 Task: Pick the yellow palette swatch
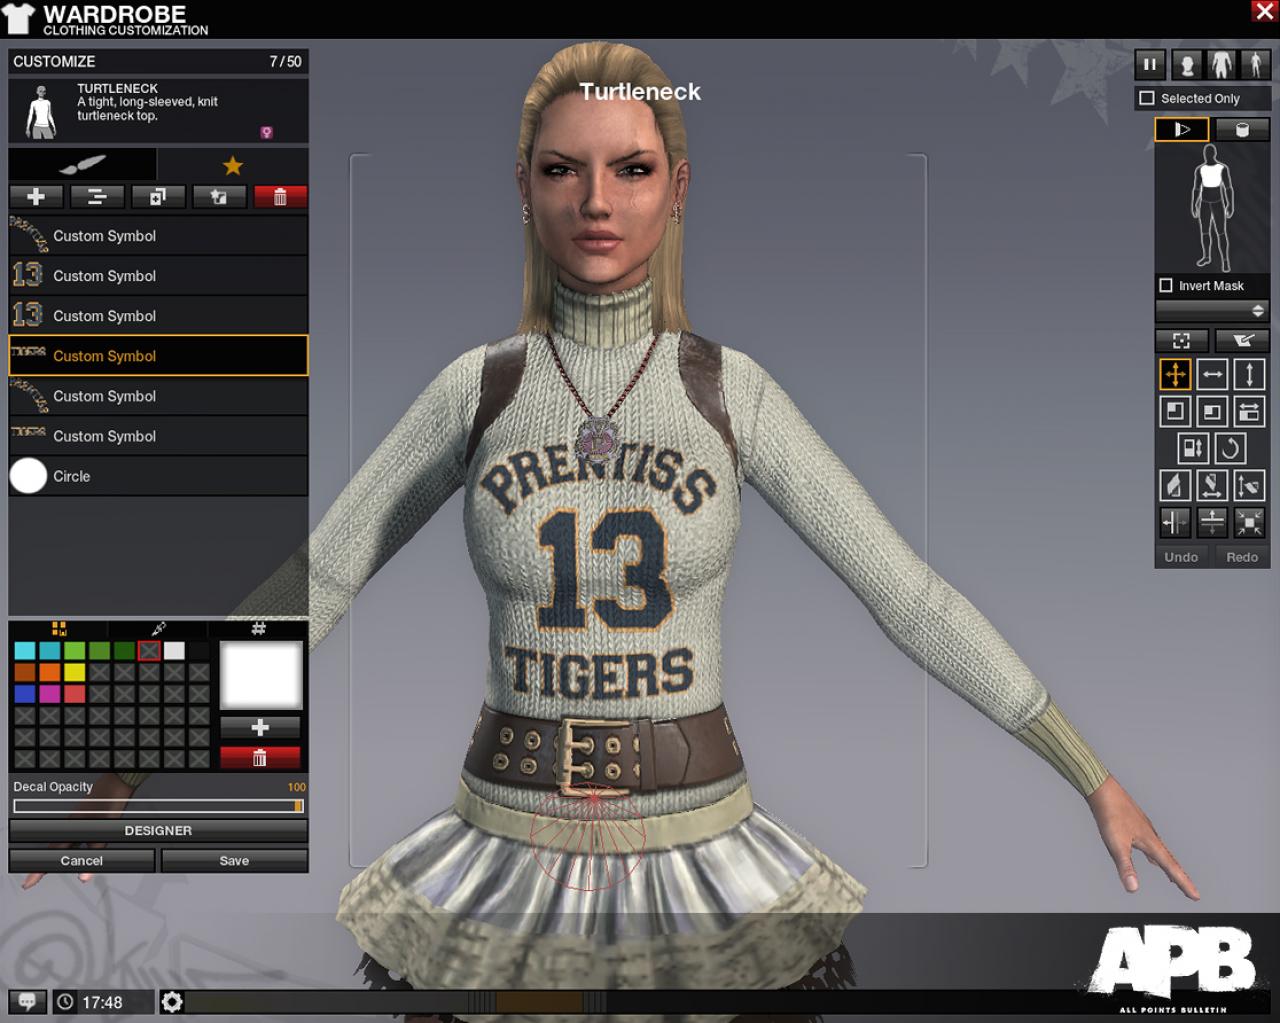click(x=74, y=672)
